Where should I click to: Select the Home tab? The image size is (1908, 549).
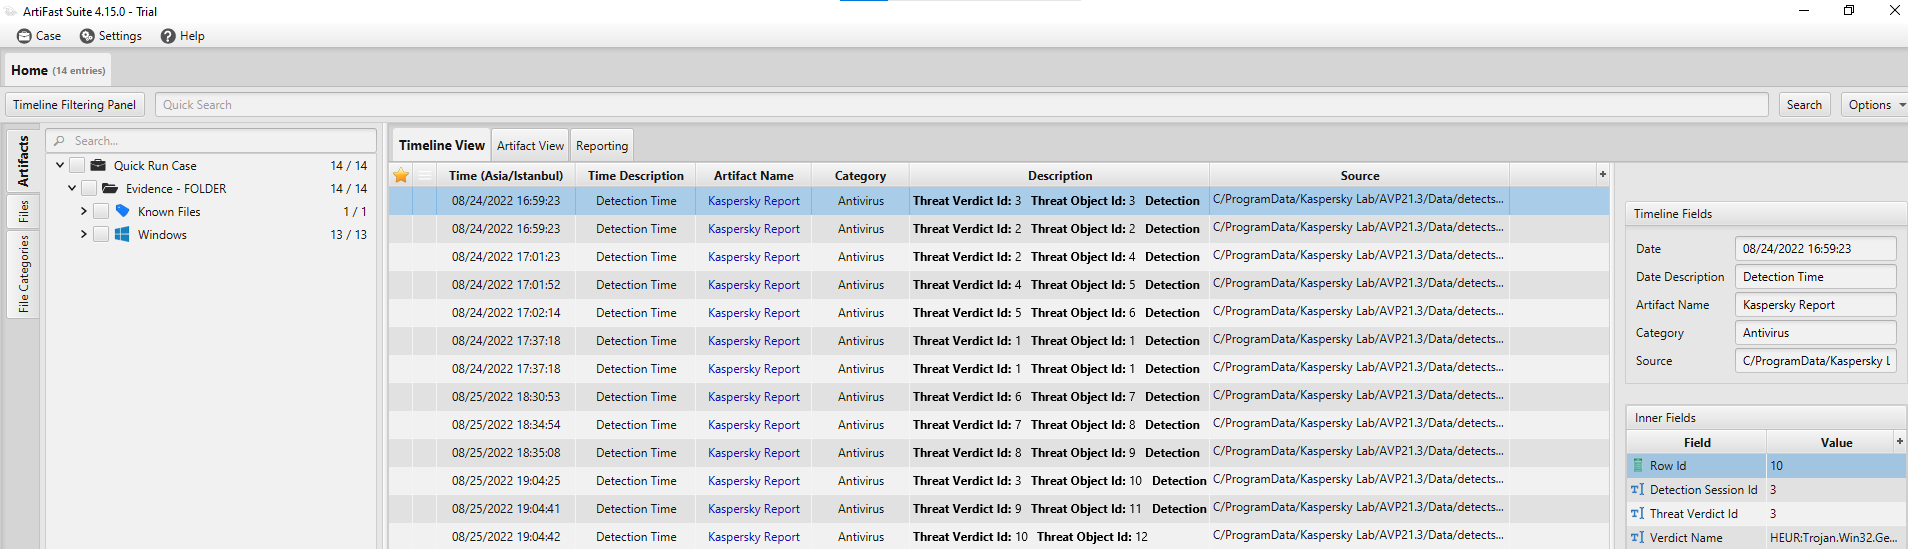(x=58, y=70)
